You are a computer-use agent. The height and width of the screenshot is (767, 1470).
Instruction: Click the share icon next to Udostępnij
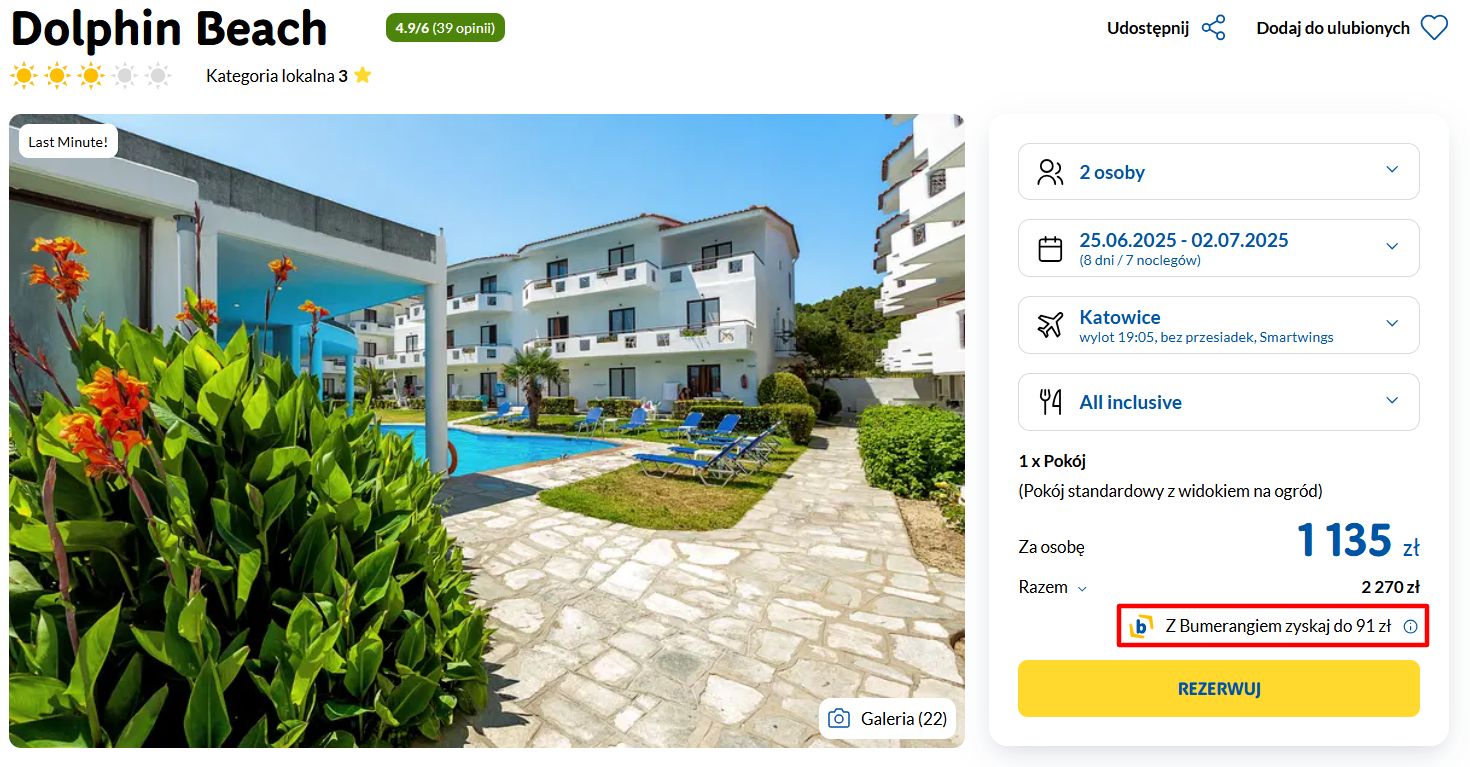coord(1213,28)
